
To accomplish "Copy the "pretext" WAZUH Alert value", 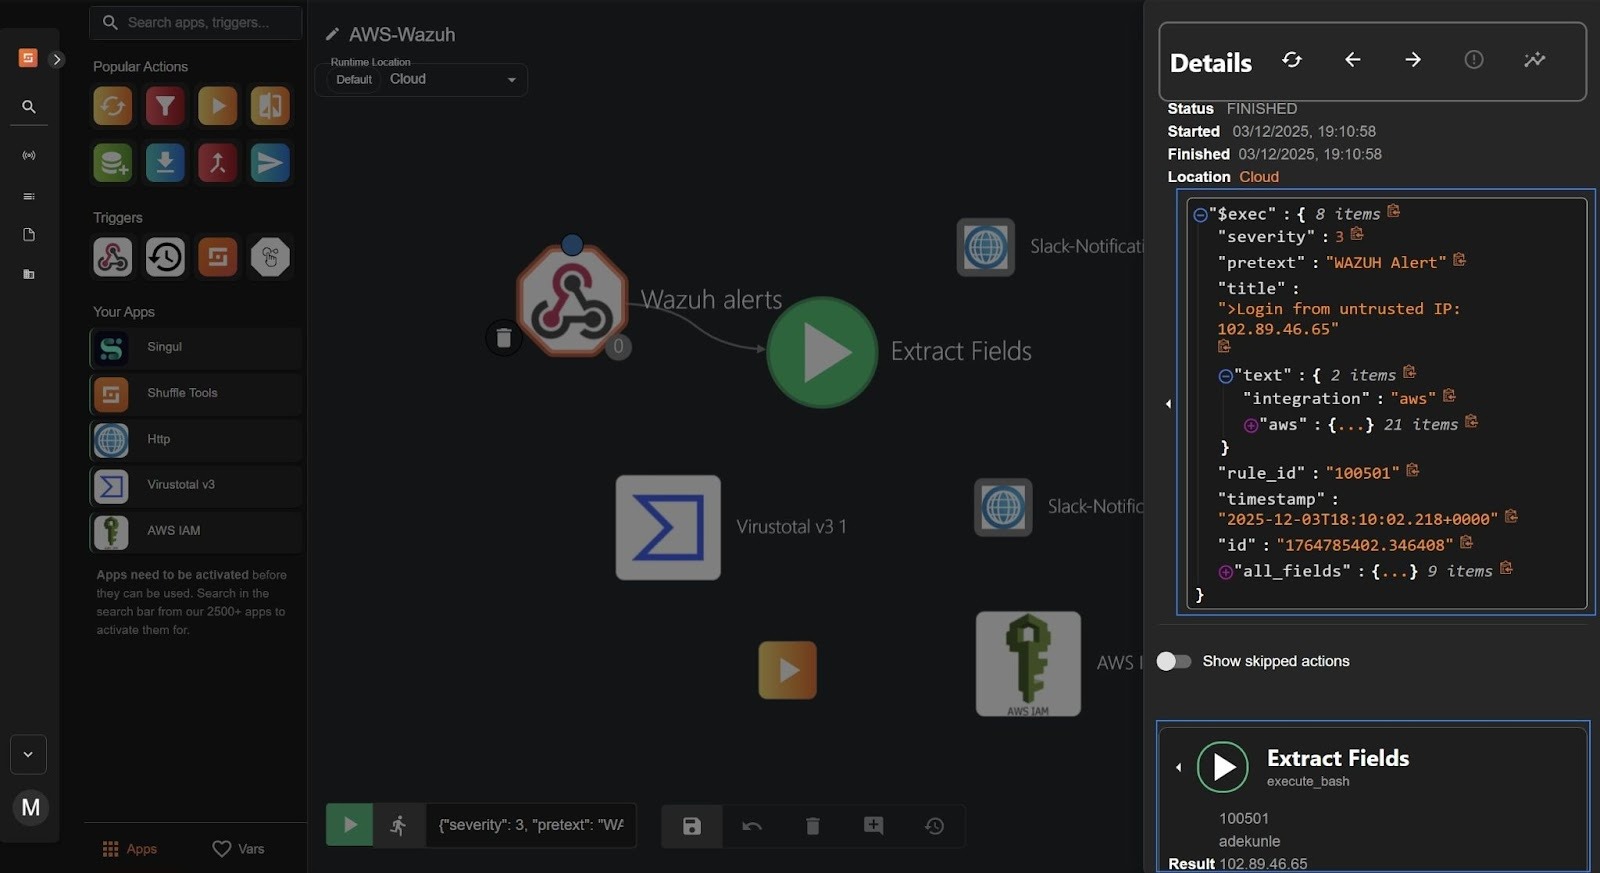I will pyautogui.click(x=1460, y=260).
